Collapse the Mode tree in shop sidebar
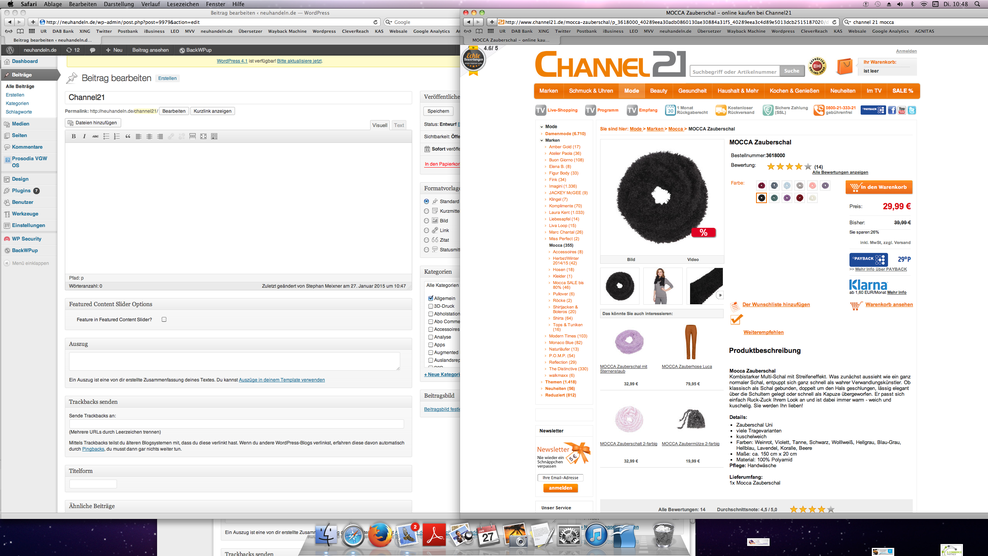 coord(541,127)
